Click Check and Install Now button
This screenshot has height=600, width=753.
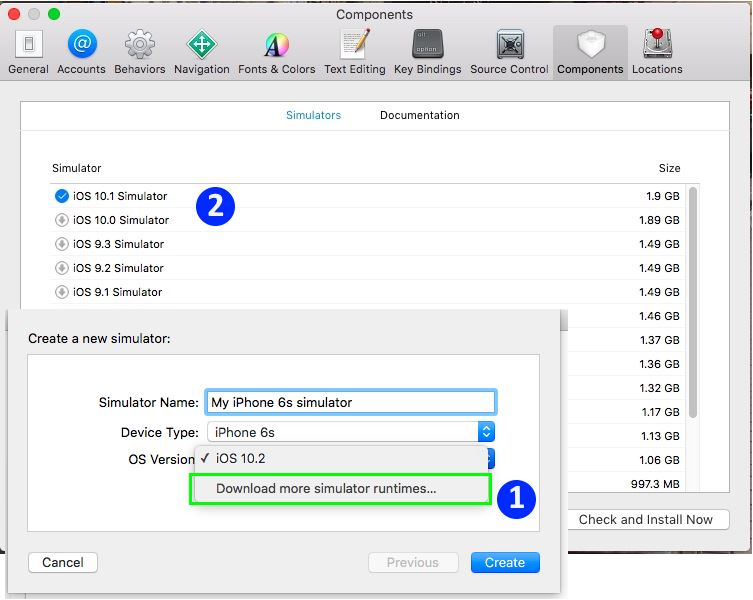(646, 520)
